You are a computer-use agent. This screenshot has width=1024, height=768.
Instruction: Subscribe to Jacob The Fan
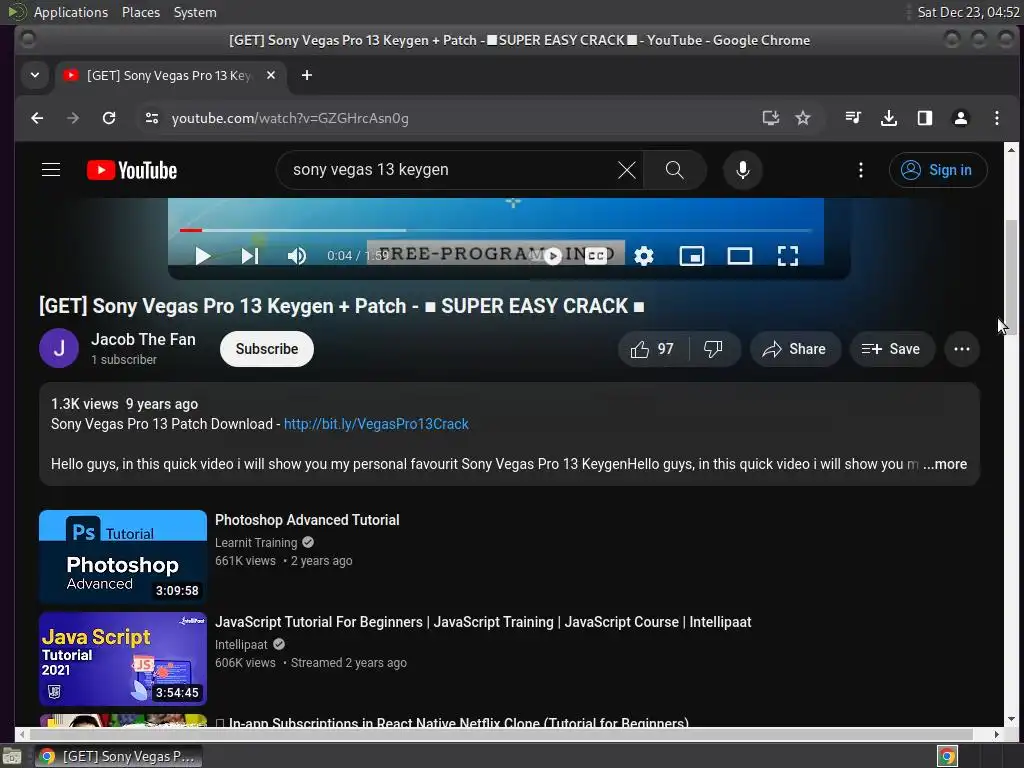[x=266, y=349]
